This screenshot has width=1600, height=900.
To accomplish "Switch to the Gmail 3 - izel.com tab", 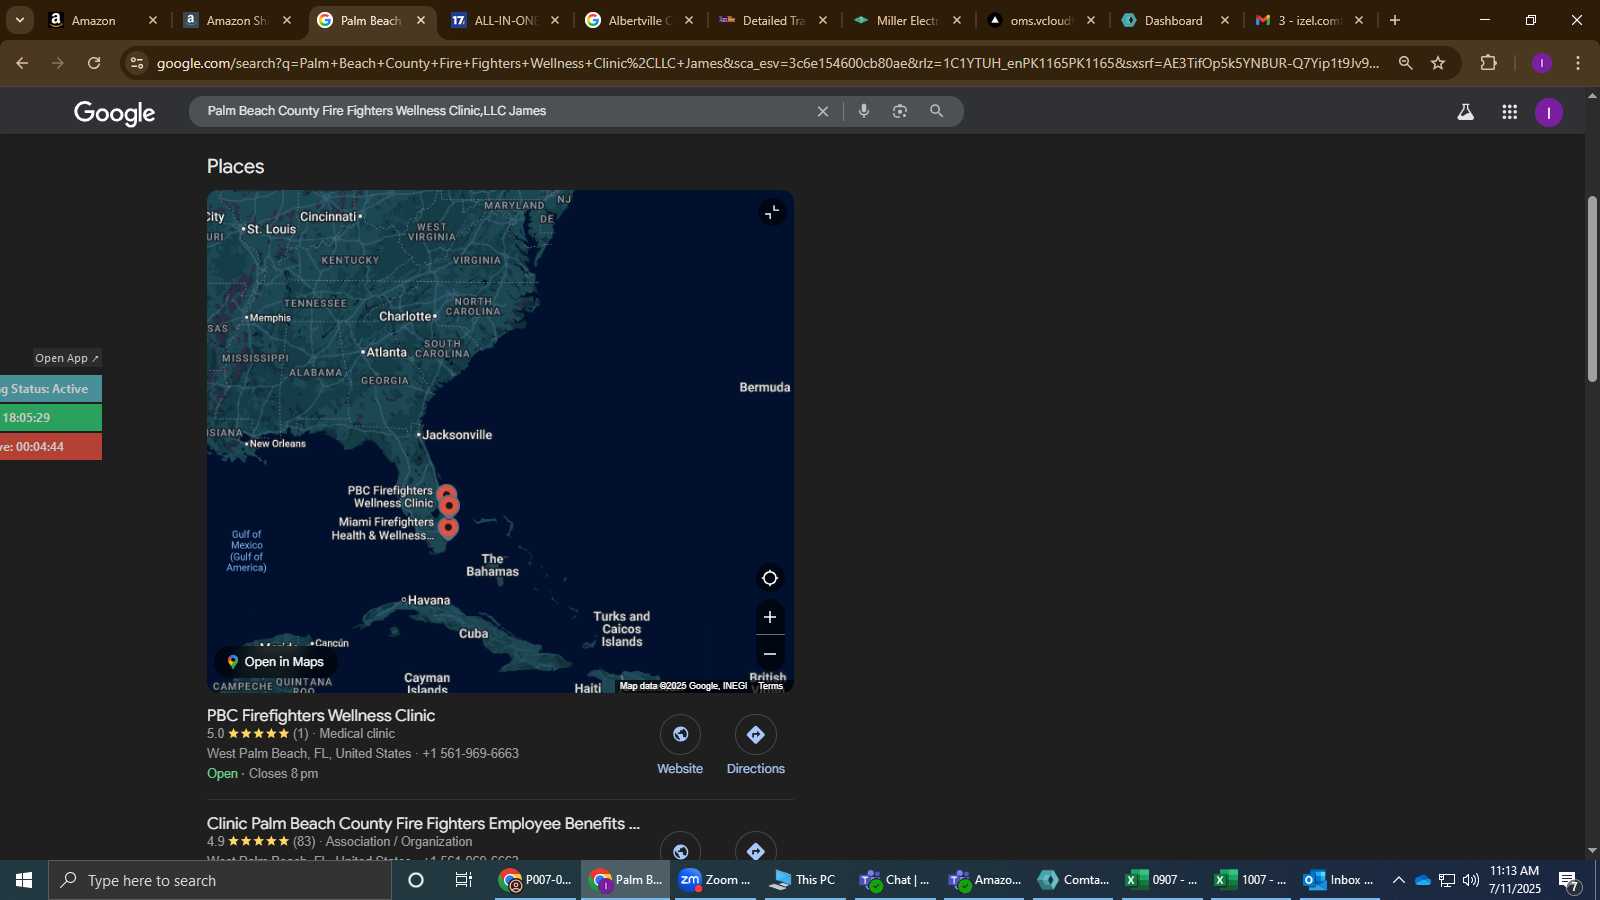I will pos(1308,20).
